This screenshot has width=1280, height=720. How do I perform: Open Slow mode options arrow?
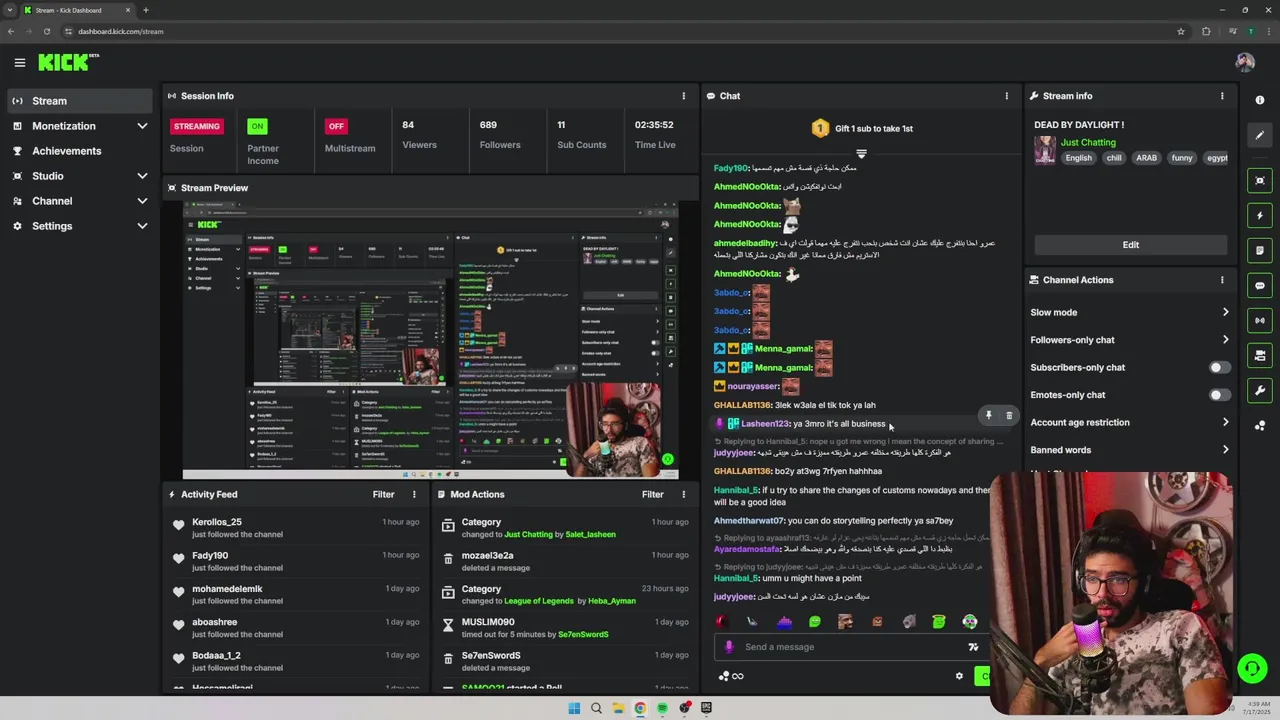tap(1225, 312)
